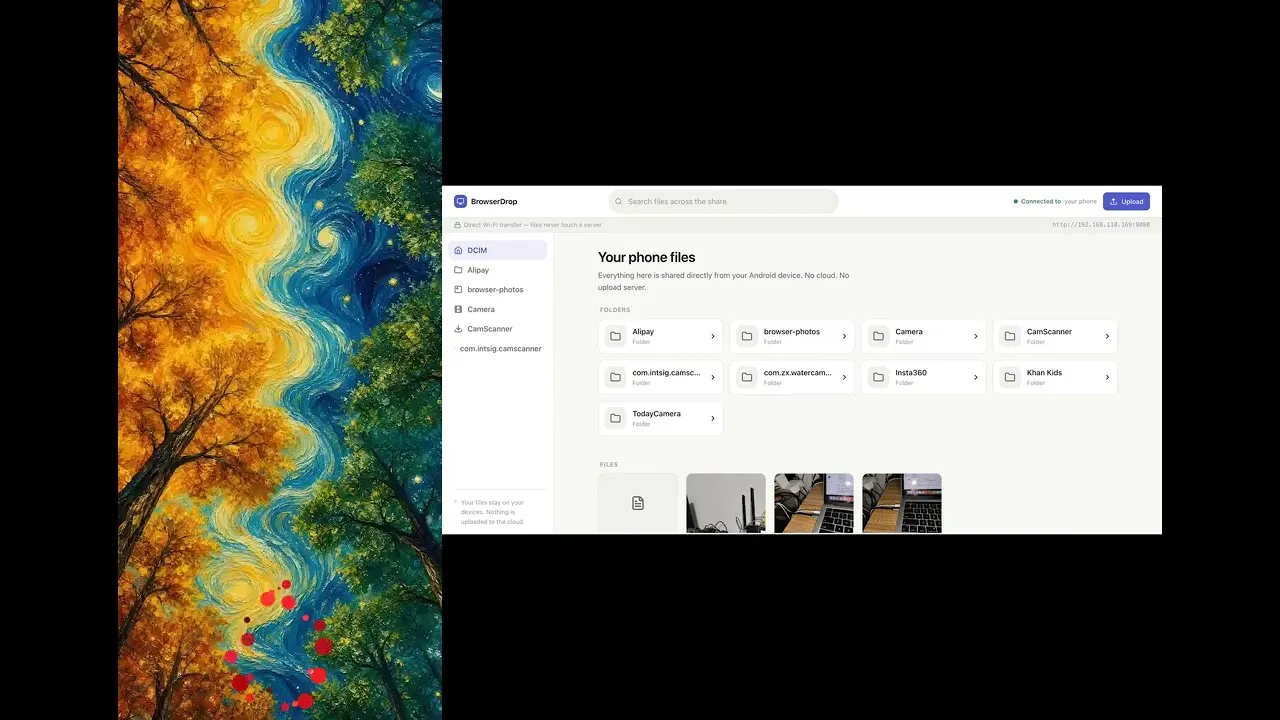Open com.intsig.camscanner in the sidebar
The height and width of the screenshot is (720, 1280).
click(x=500, y=349)
